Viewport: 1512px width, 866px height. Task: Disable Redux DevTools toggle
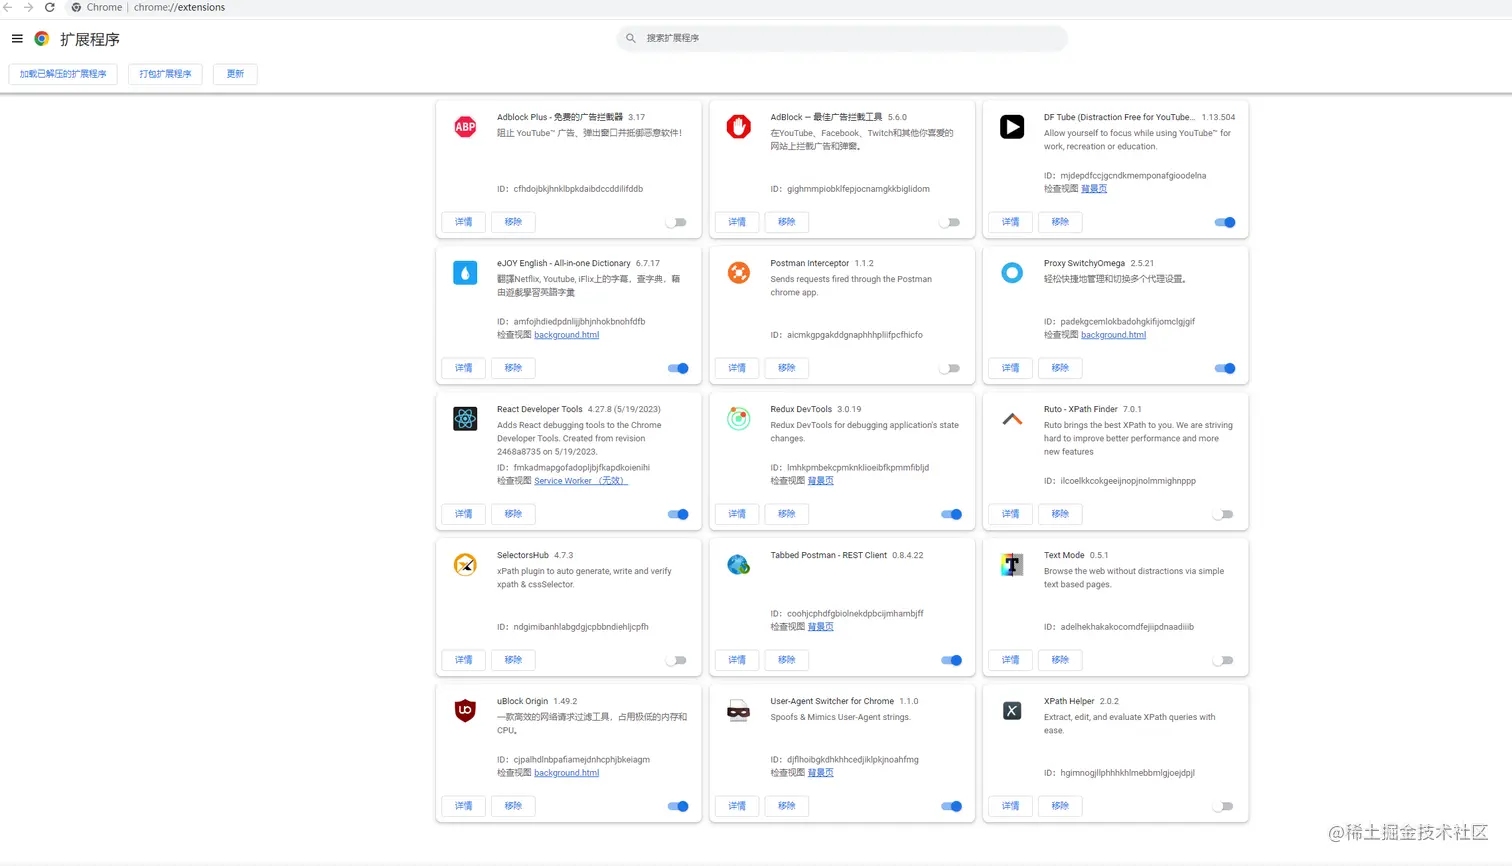pyautogui.click(x=952, y=514)
